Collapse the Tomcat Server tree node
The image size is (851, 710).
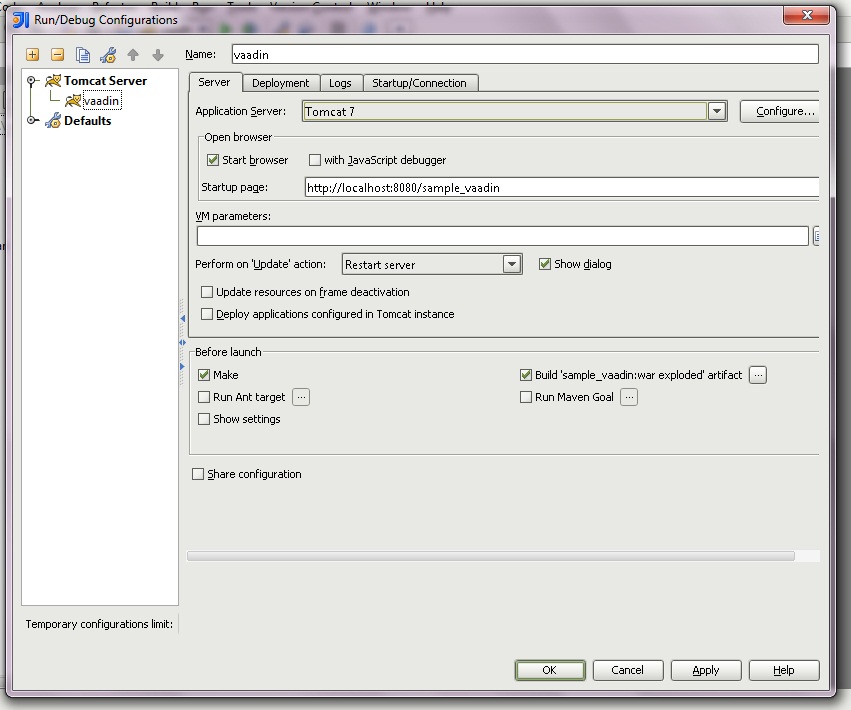pyautogui.click(x=32, y=81)
